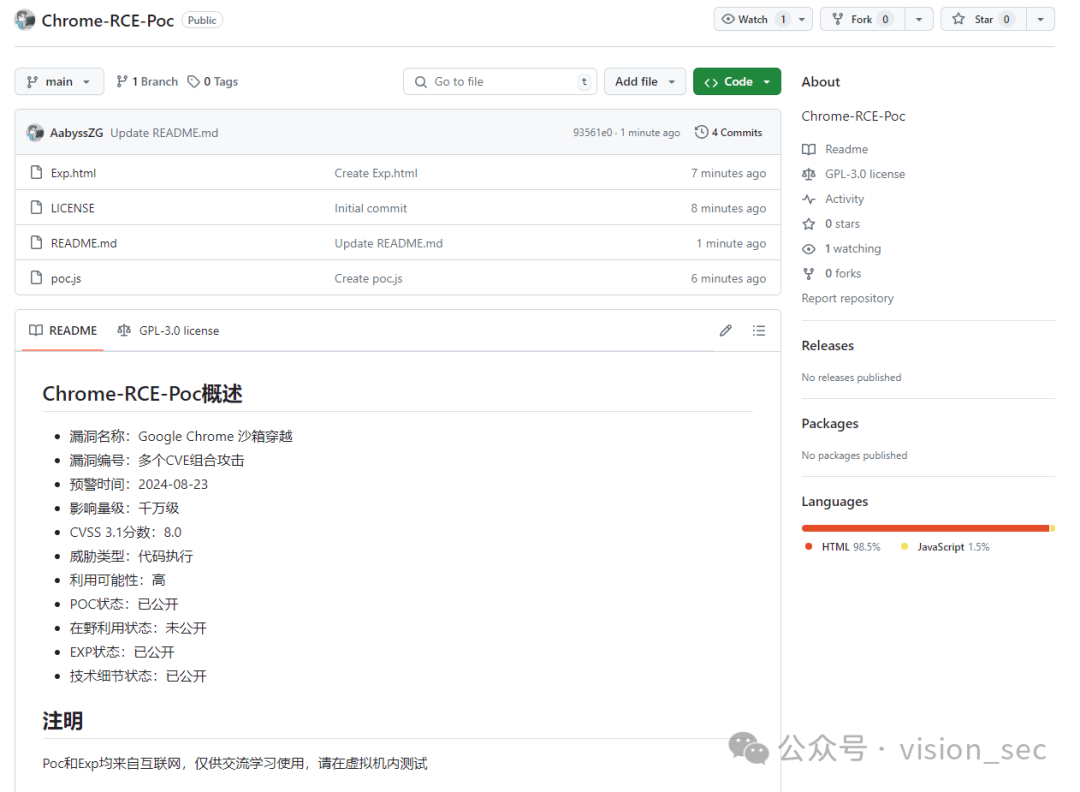
Task: Click the file icon next to Exp.html
Action: (x=37, y=172)
